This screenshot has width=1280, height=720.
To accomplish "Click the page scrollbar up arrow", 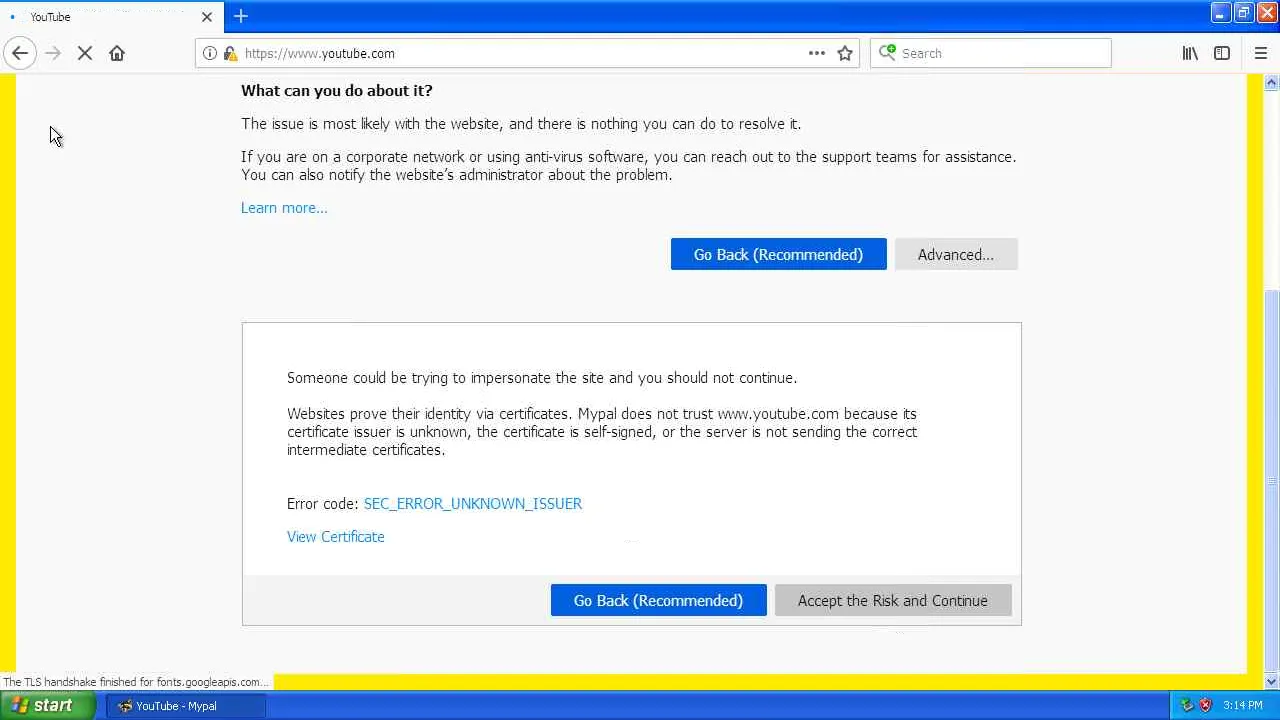I will pos(1272,82).
